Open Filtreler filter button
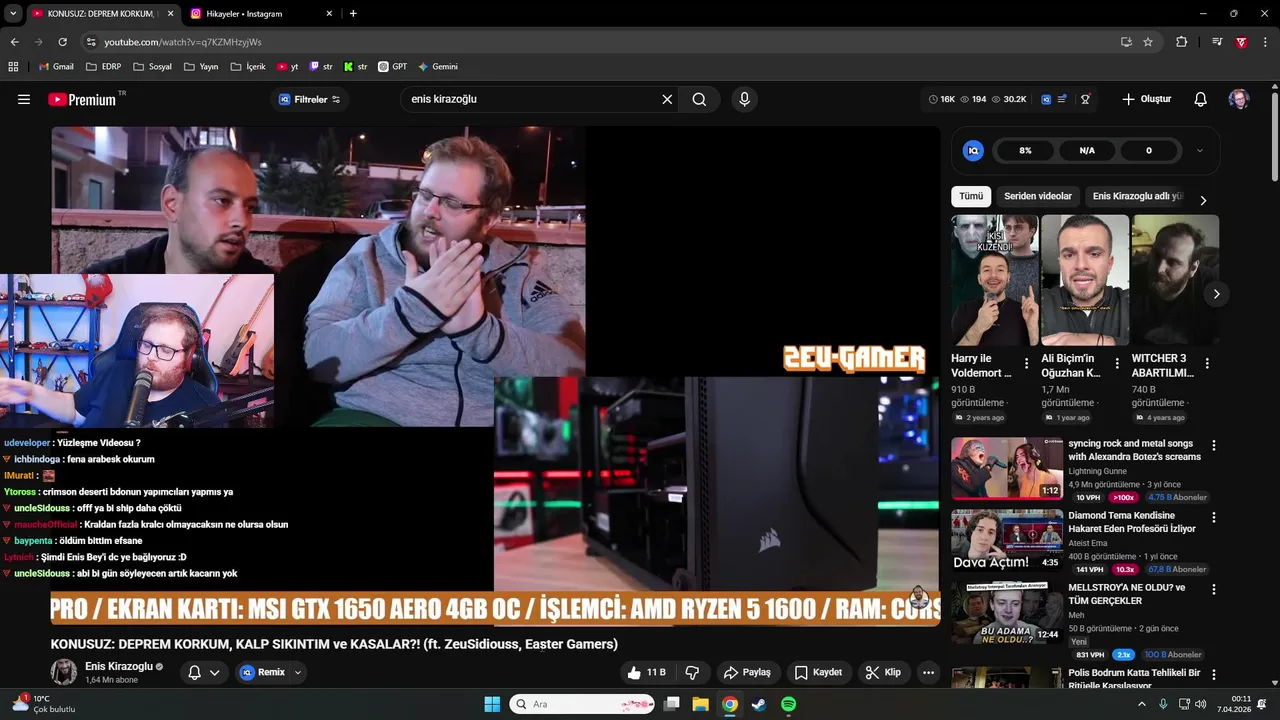Screen dimensions: 1280x720 point(309,99)
